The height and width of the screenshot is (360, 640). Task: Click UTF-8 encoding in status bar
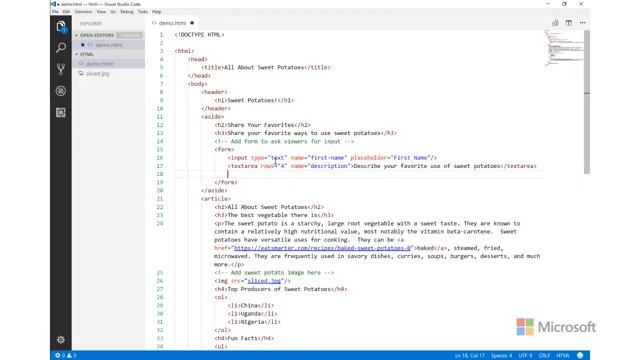[525, 356]
